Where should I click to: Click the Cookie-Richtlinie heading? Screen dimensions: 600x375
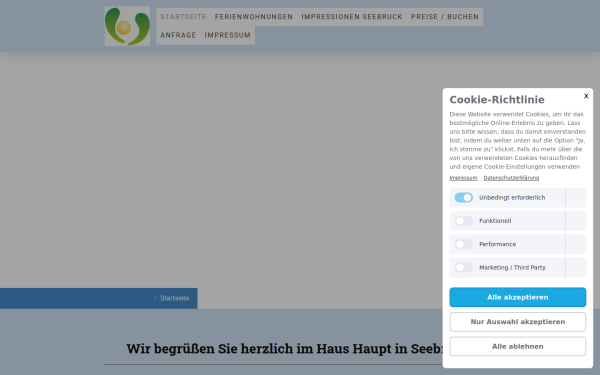click(497, 99)
